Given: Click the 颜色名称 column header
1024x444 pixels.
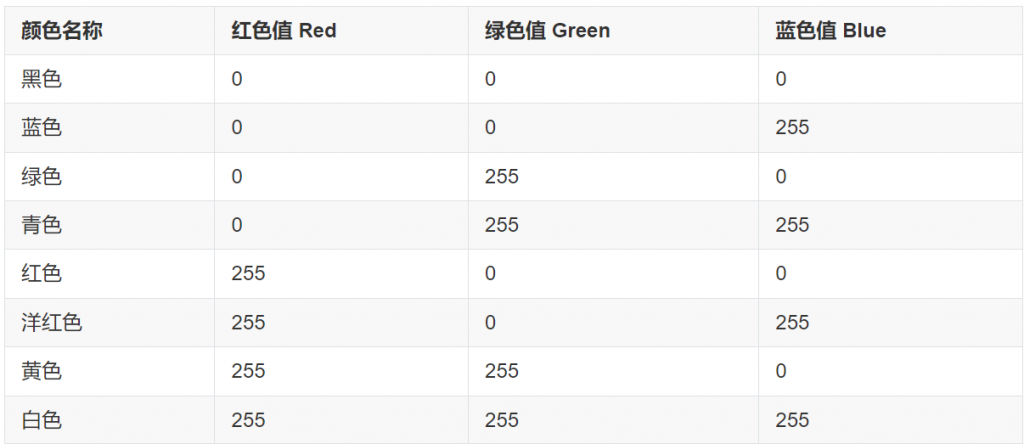Looking at the screenshot, I should [61, 31].
